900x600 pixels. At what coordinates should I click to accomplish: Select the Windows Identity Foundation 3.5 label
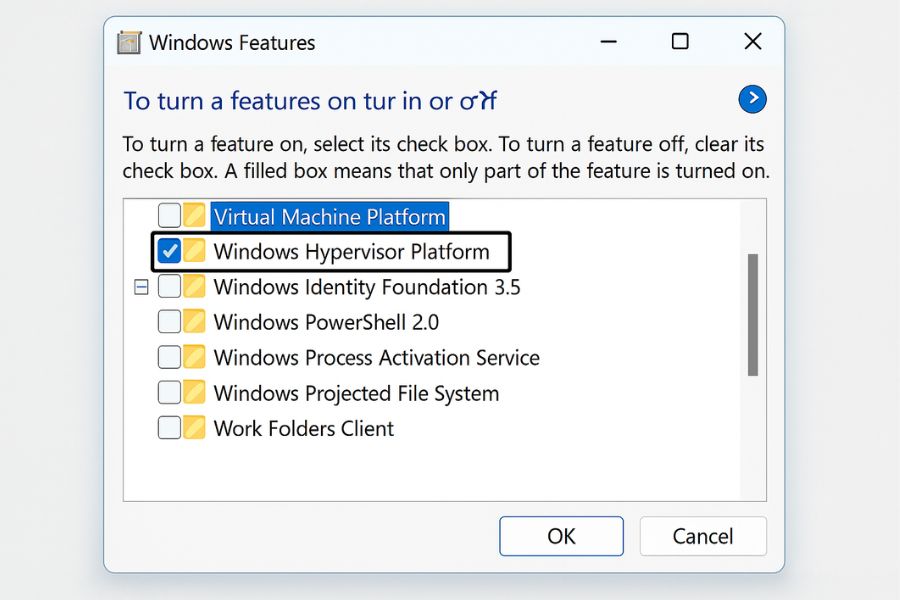[x=367, y=287]
